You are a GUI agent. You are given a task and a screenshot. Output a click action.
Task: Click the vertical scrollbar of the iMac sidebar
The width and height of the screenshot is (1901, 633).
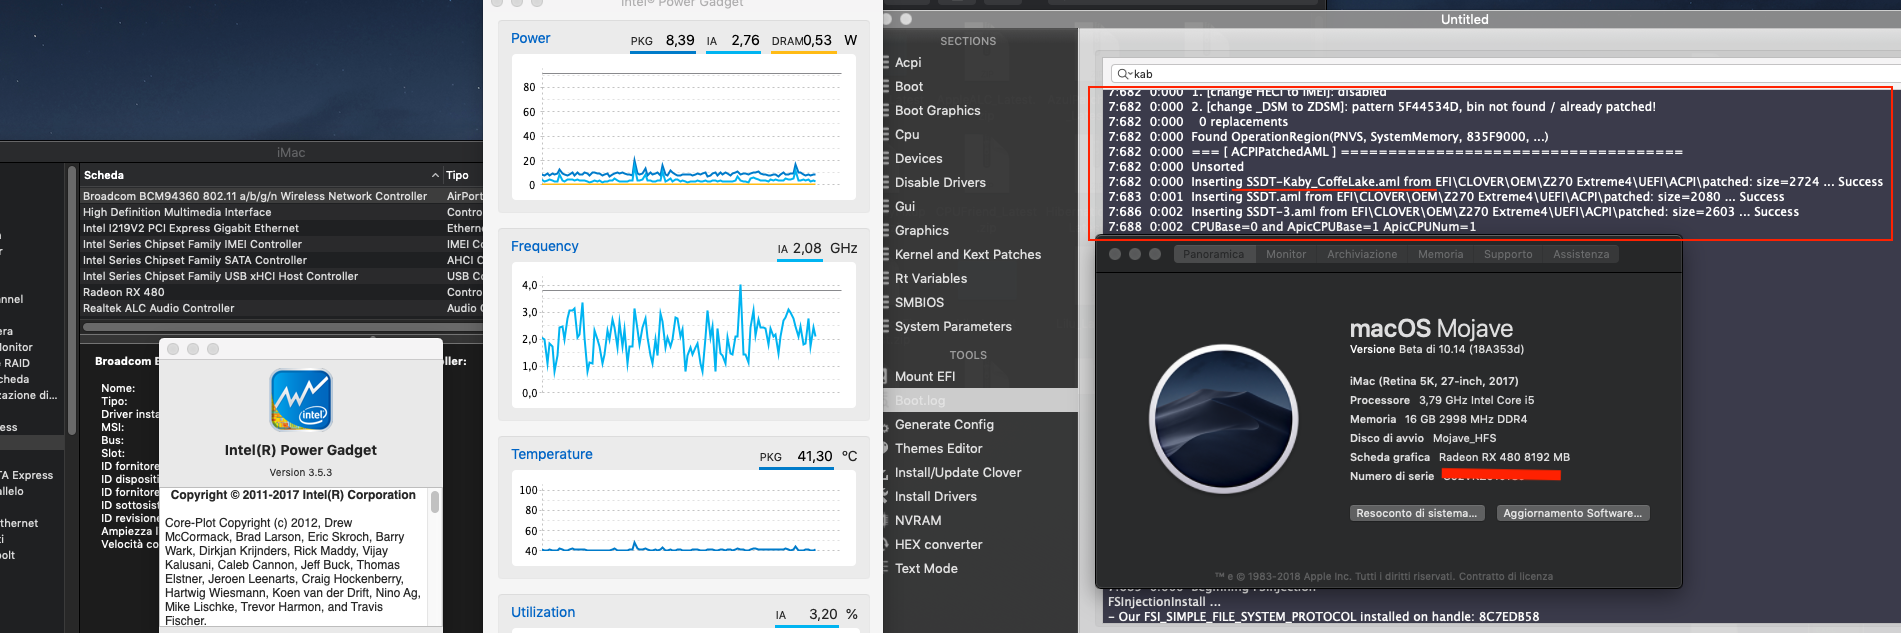pyautogui.click(x=72, y=300)
